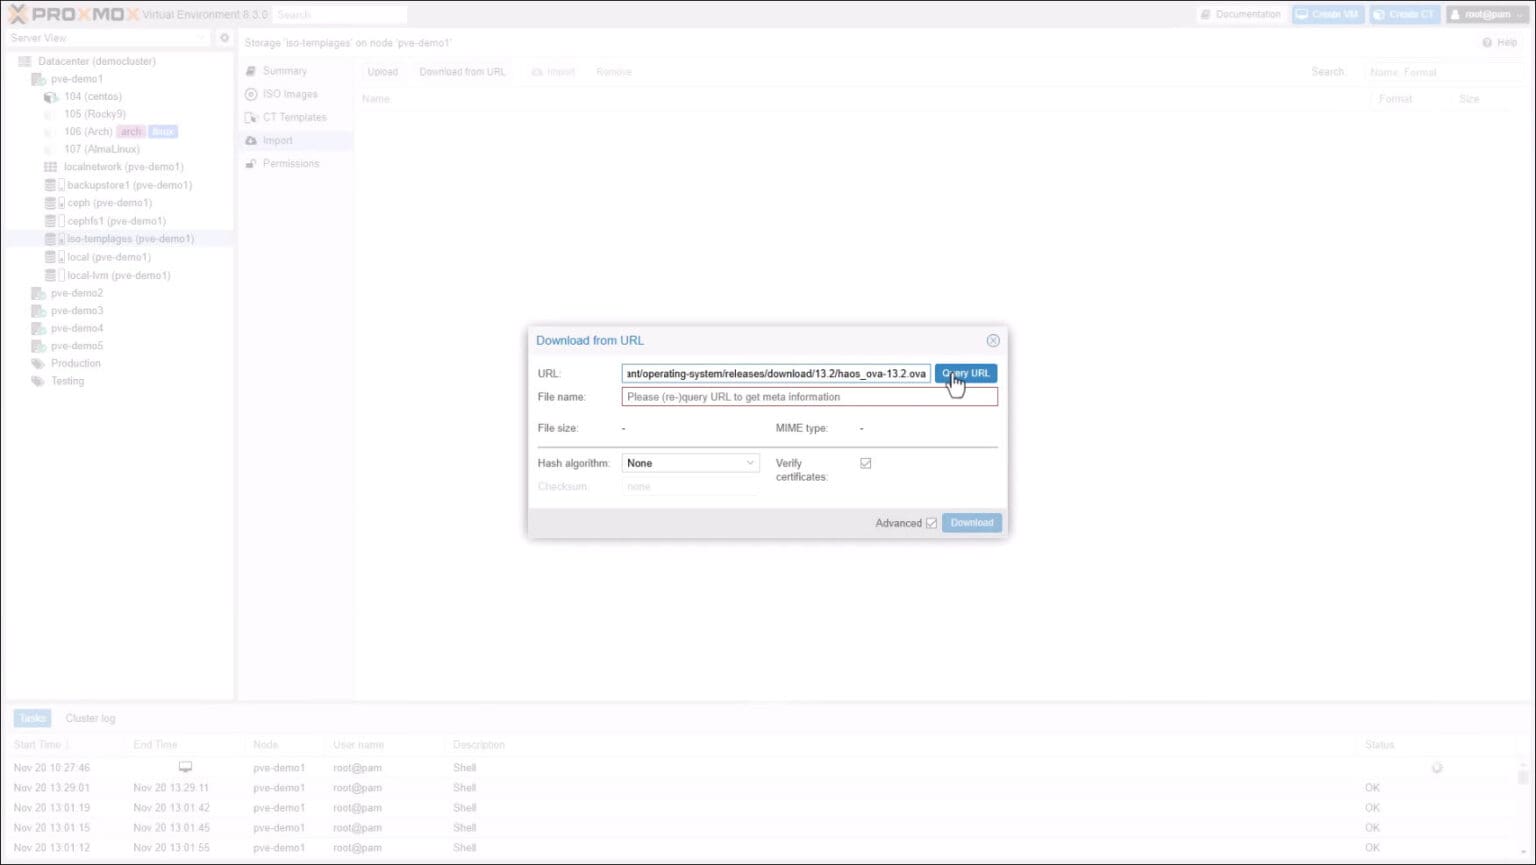The height and width of the screenshot is (865, 1536).
Task: Select the Summary panel icon
Action: (252, 71)
